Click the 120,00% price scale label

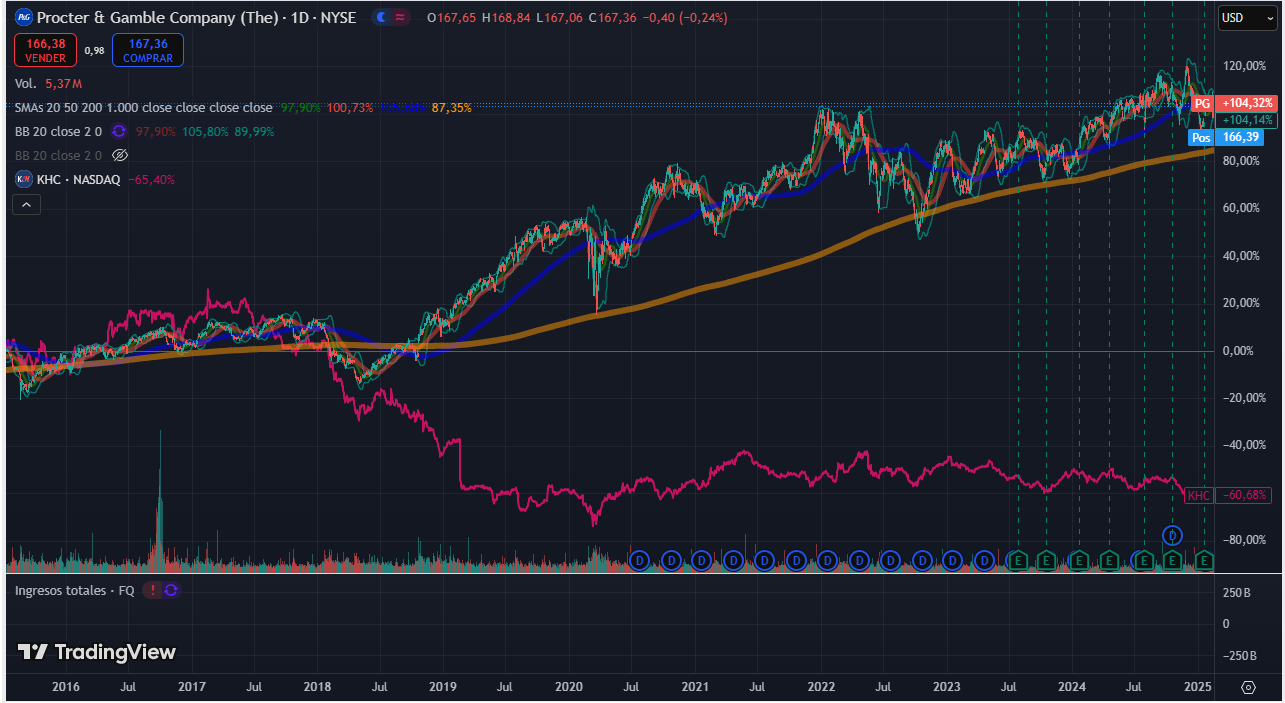1245,66
